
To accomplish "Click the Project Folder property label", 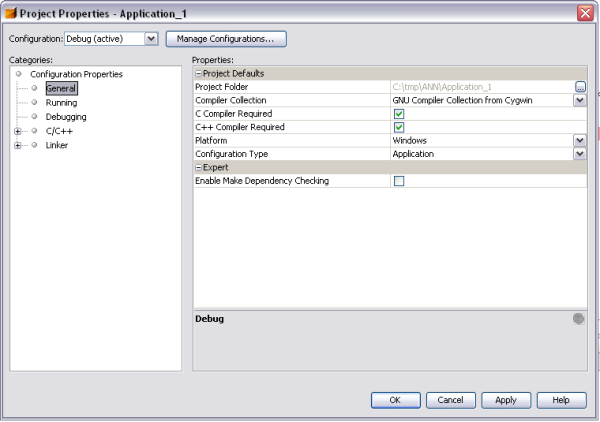I will tap(222, 87).
